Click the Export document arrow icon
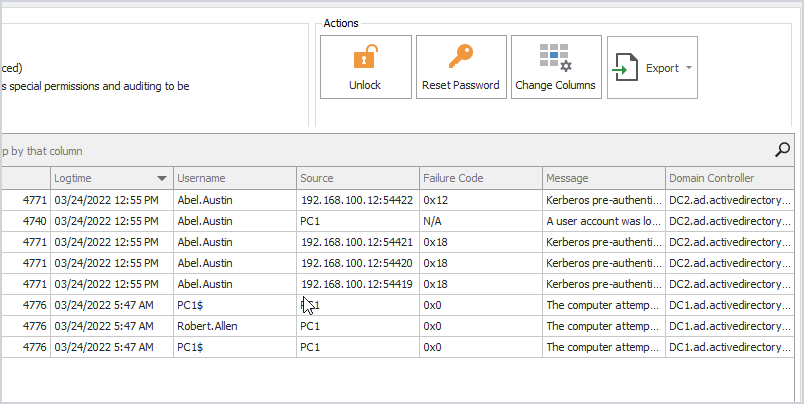This screenshot has height=404, width=804. [x=626, y=67]
